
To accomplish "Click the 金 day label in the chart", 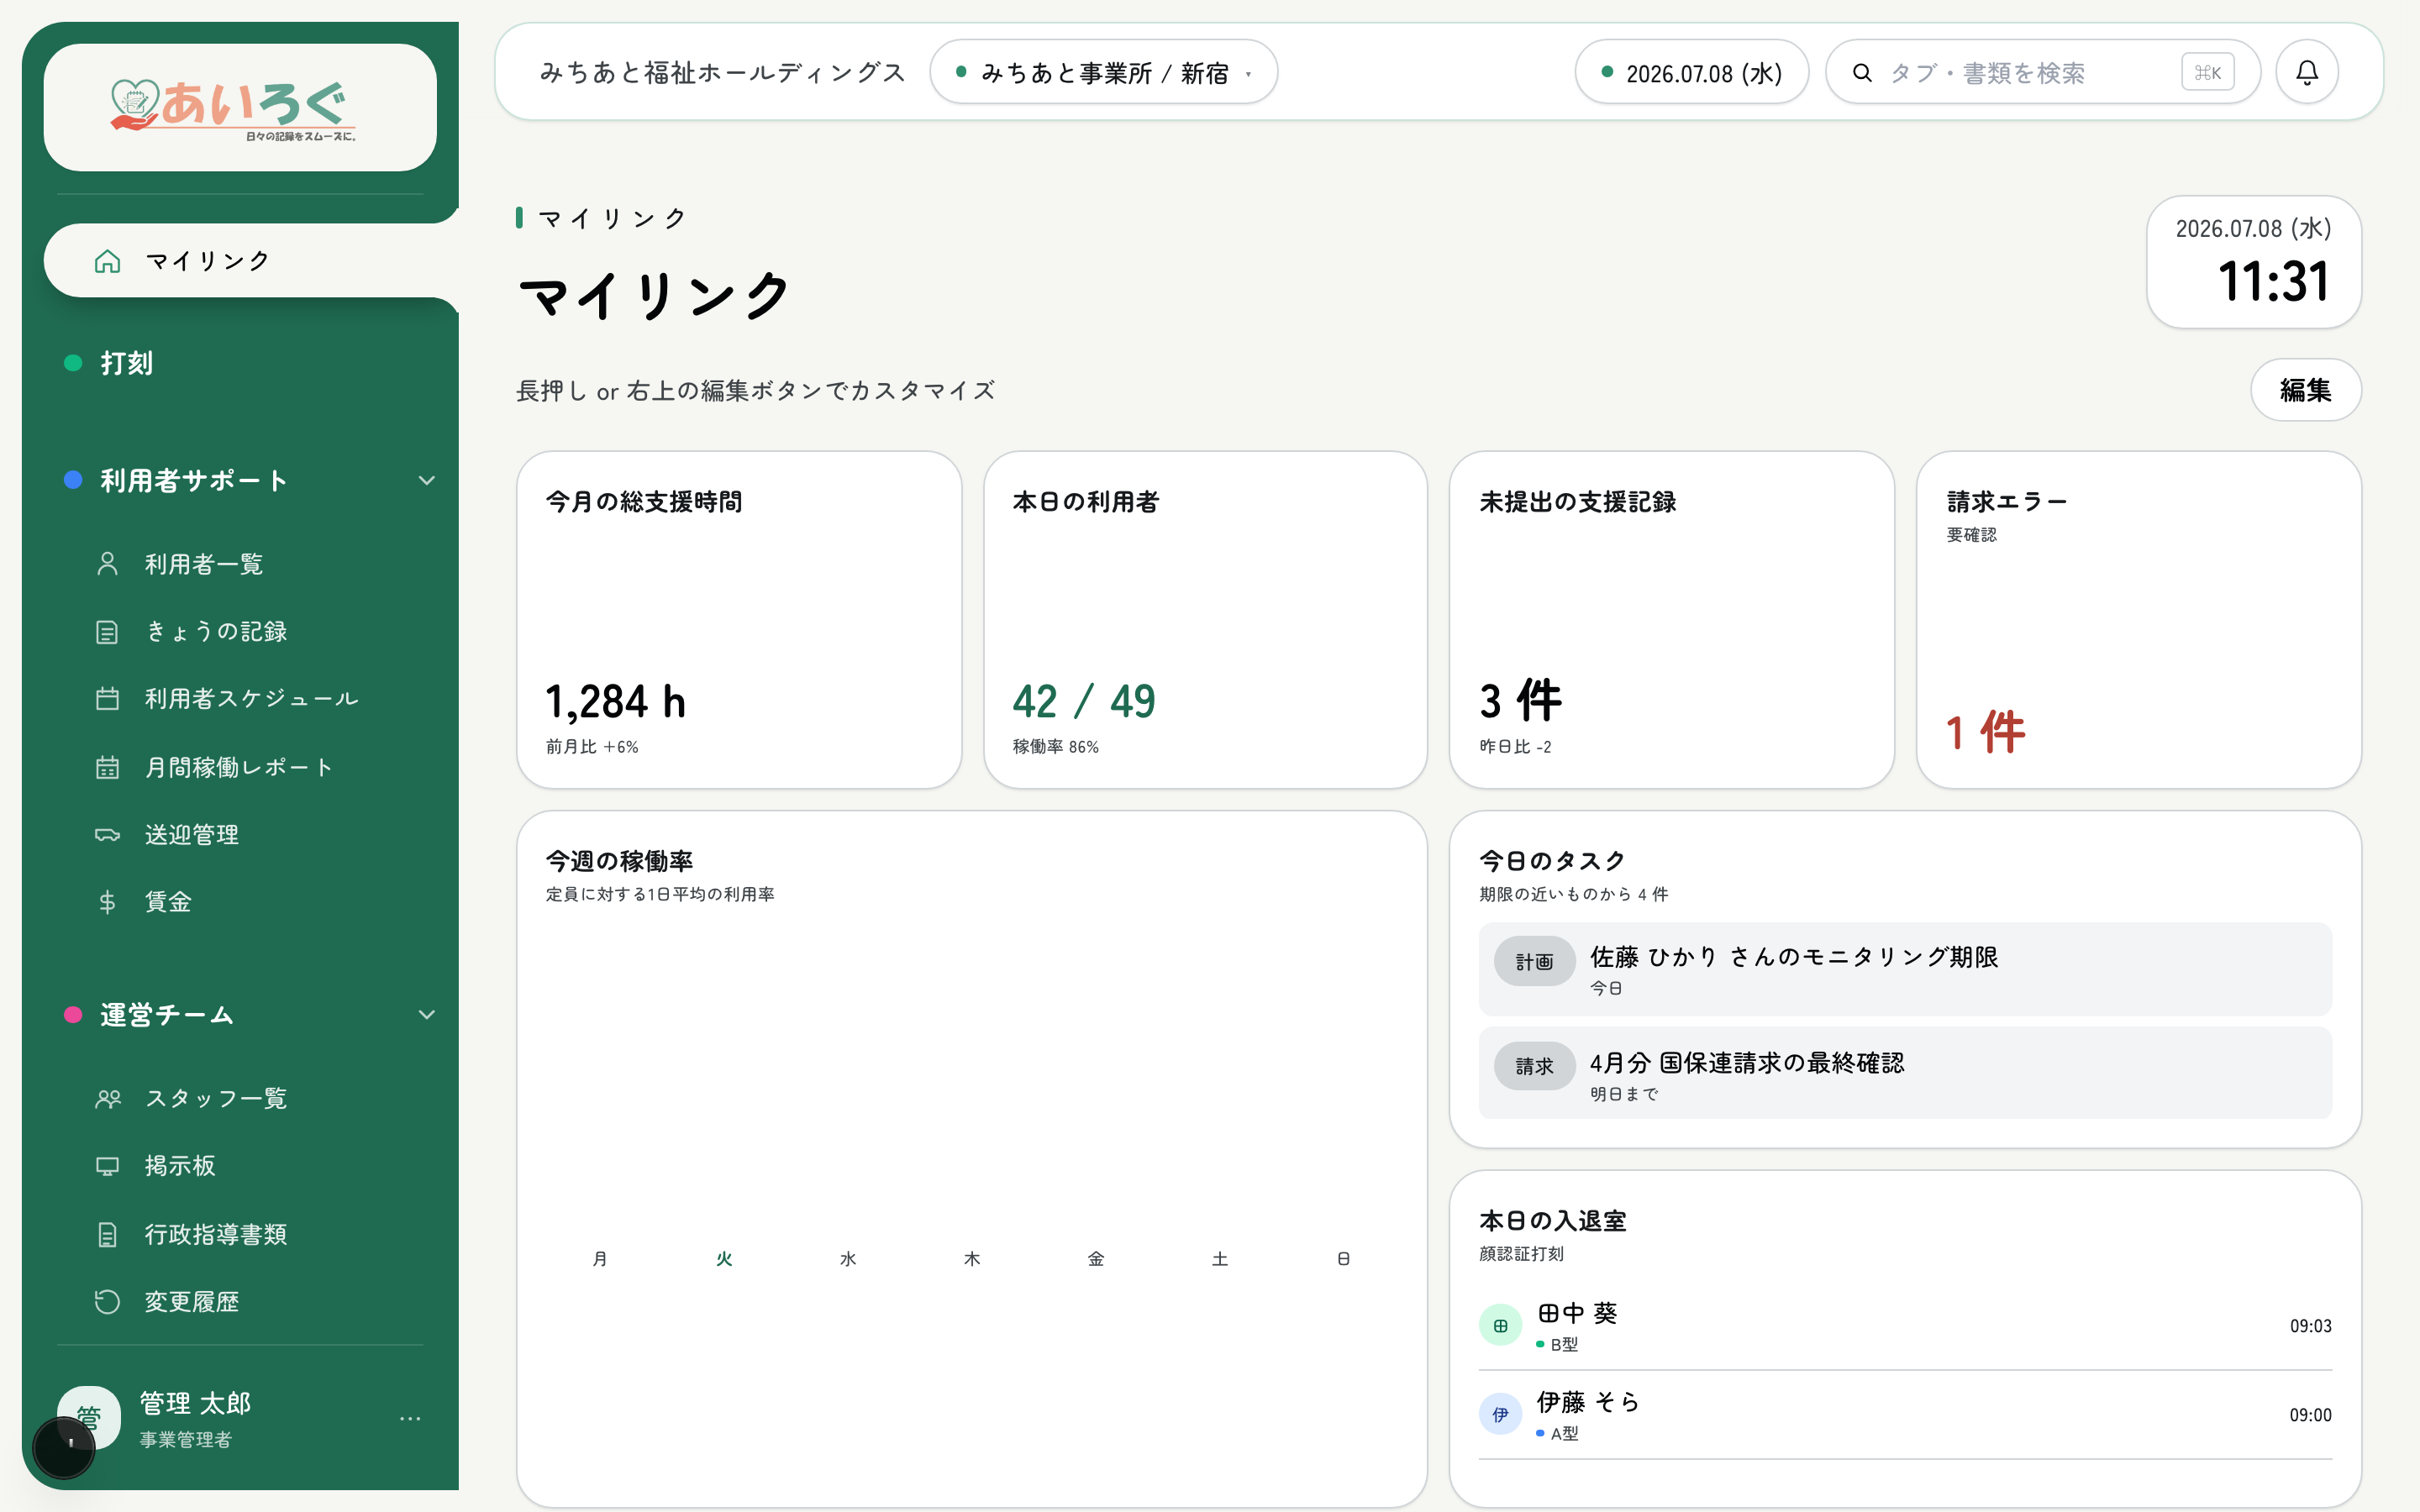I will [1096, 1259].
